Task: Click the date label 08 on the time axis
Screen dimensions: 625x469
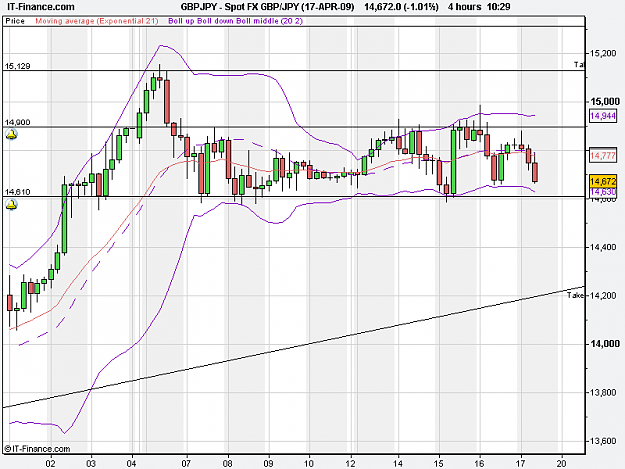Action: pyautogui.click(x=228, y=463)
